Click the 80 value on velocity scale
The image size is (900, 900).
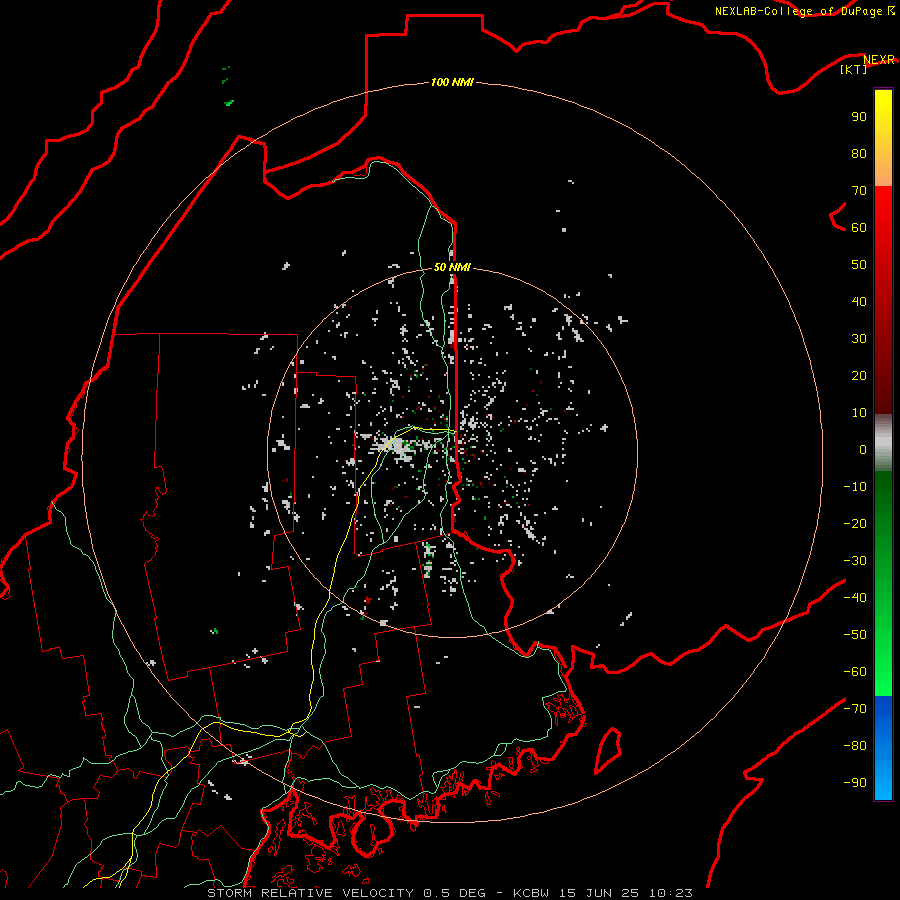[859, 154]
